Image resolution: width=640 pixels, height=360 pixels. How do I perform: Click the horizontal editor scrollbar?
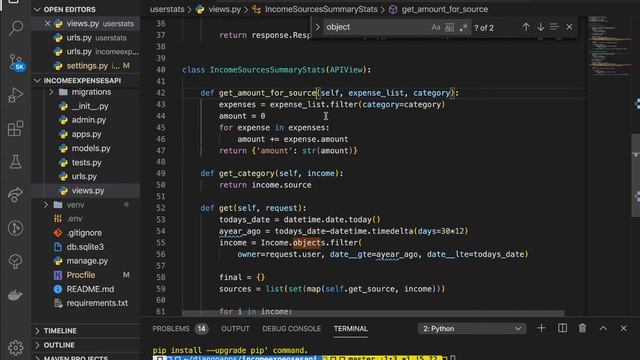(373, 313)
